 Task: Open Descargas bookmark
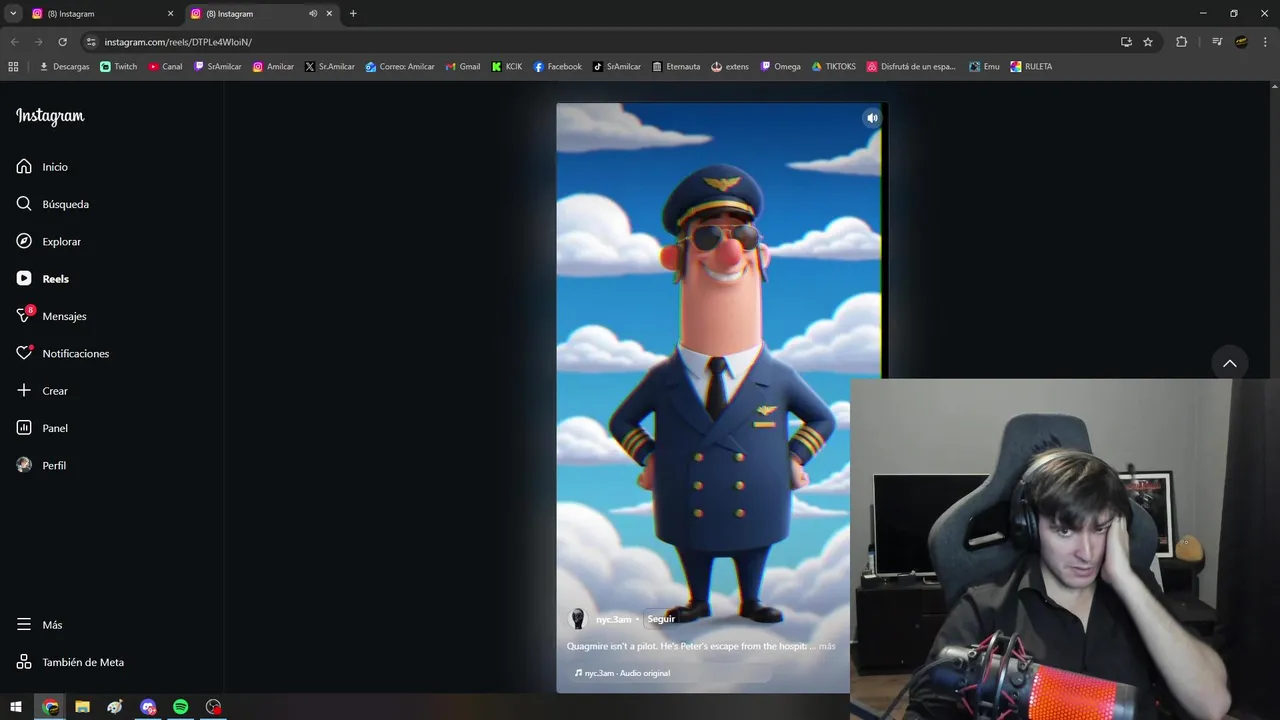pyautogui.click(x=64, y=67)
